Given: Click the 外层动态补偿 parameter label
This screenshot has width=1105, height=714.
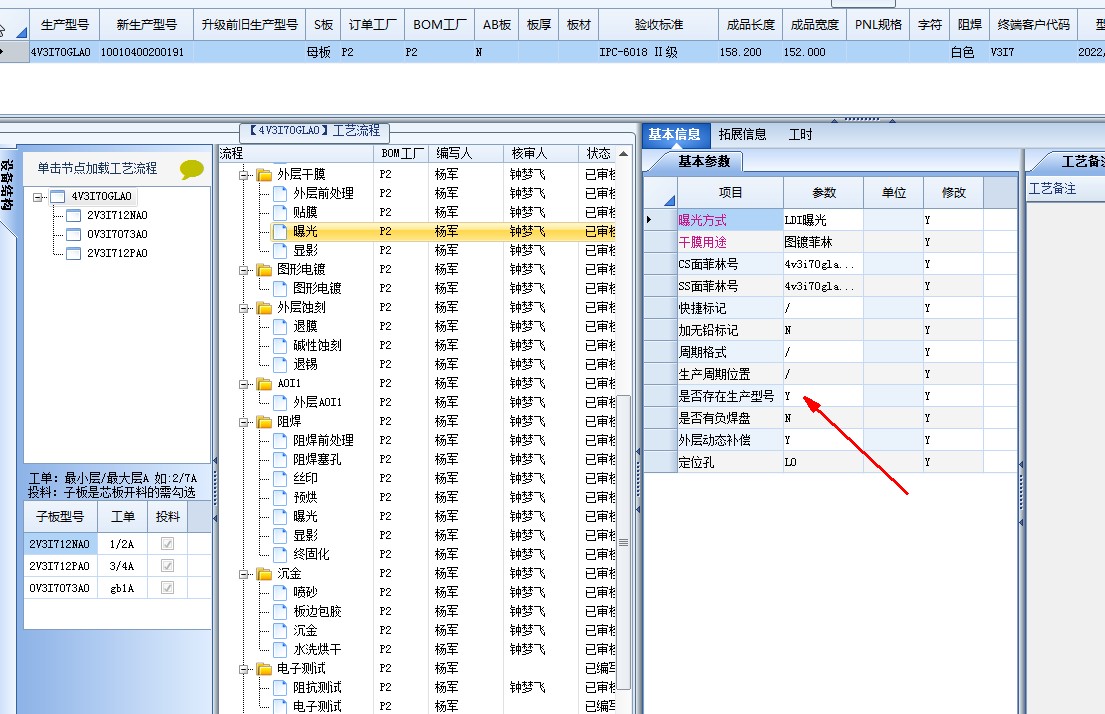Looking at the screenshot, I should point(714,440).
